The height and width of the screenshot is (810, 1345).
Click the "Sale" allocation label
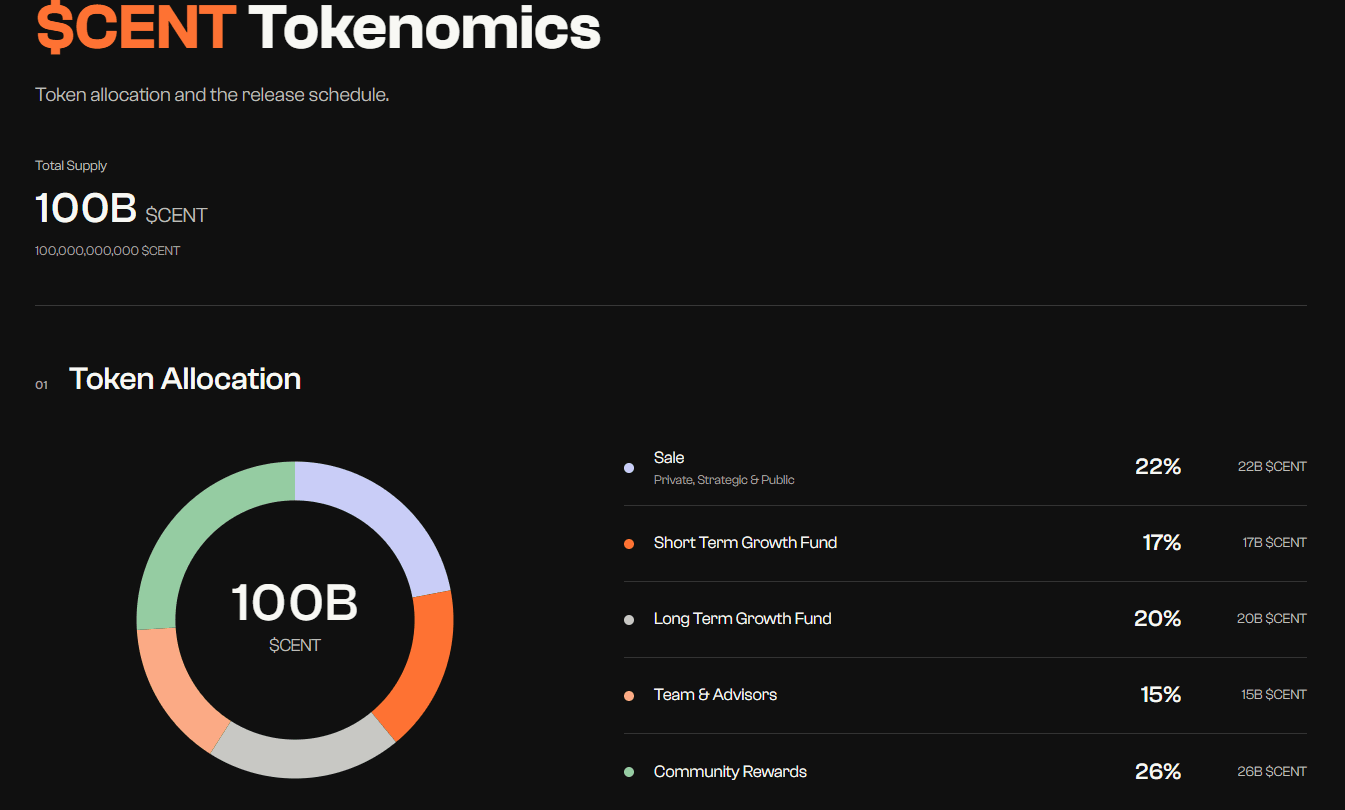pos(669,457)
